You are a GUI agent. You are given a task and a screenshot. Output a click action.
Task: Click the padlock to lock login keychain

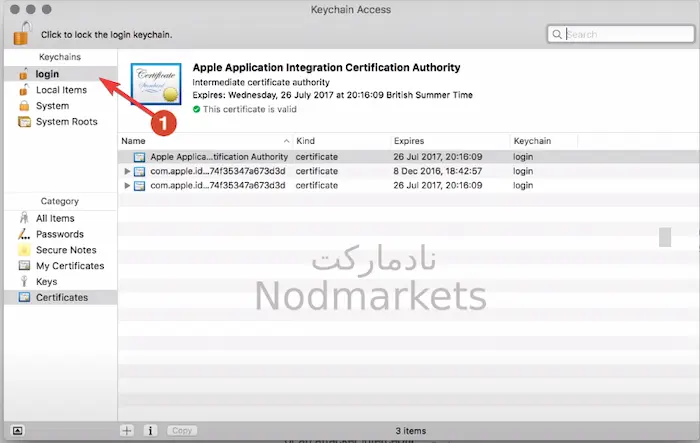point(22,33)
